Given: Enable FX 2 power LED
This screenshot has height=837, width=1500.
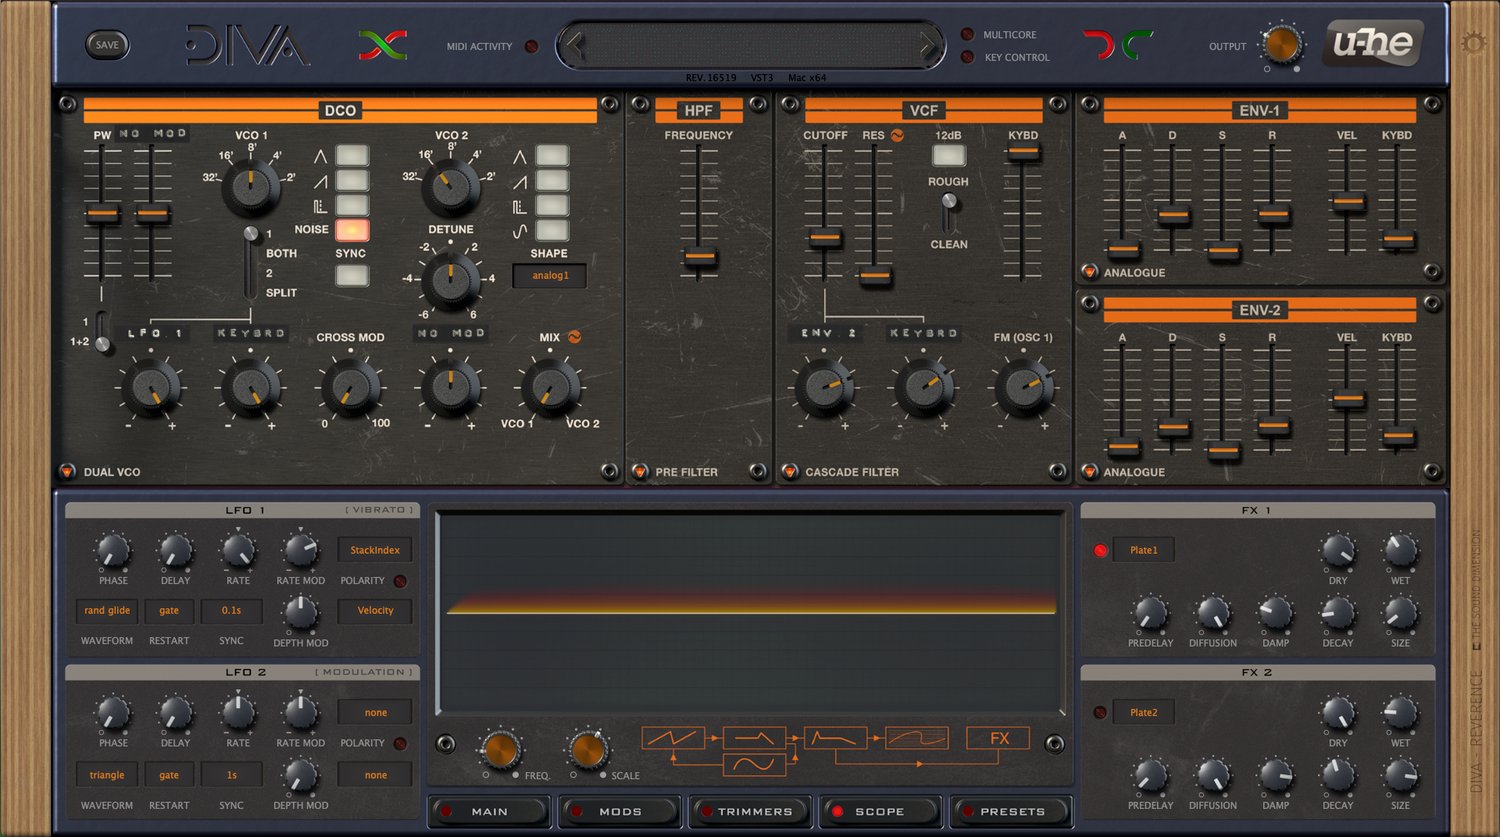Looking at the screenshot, I should click(x=1100, y=712).
